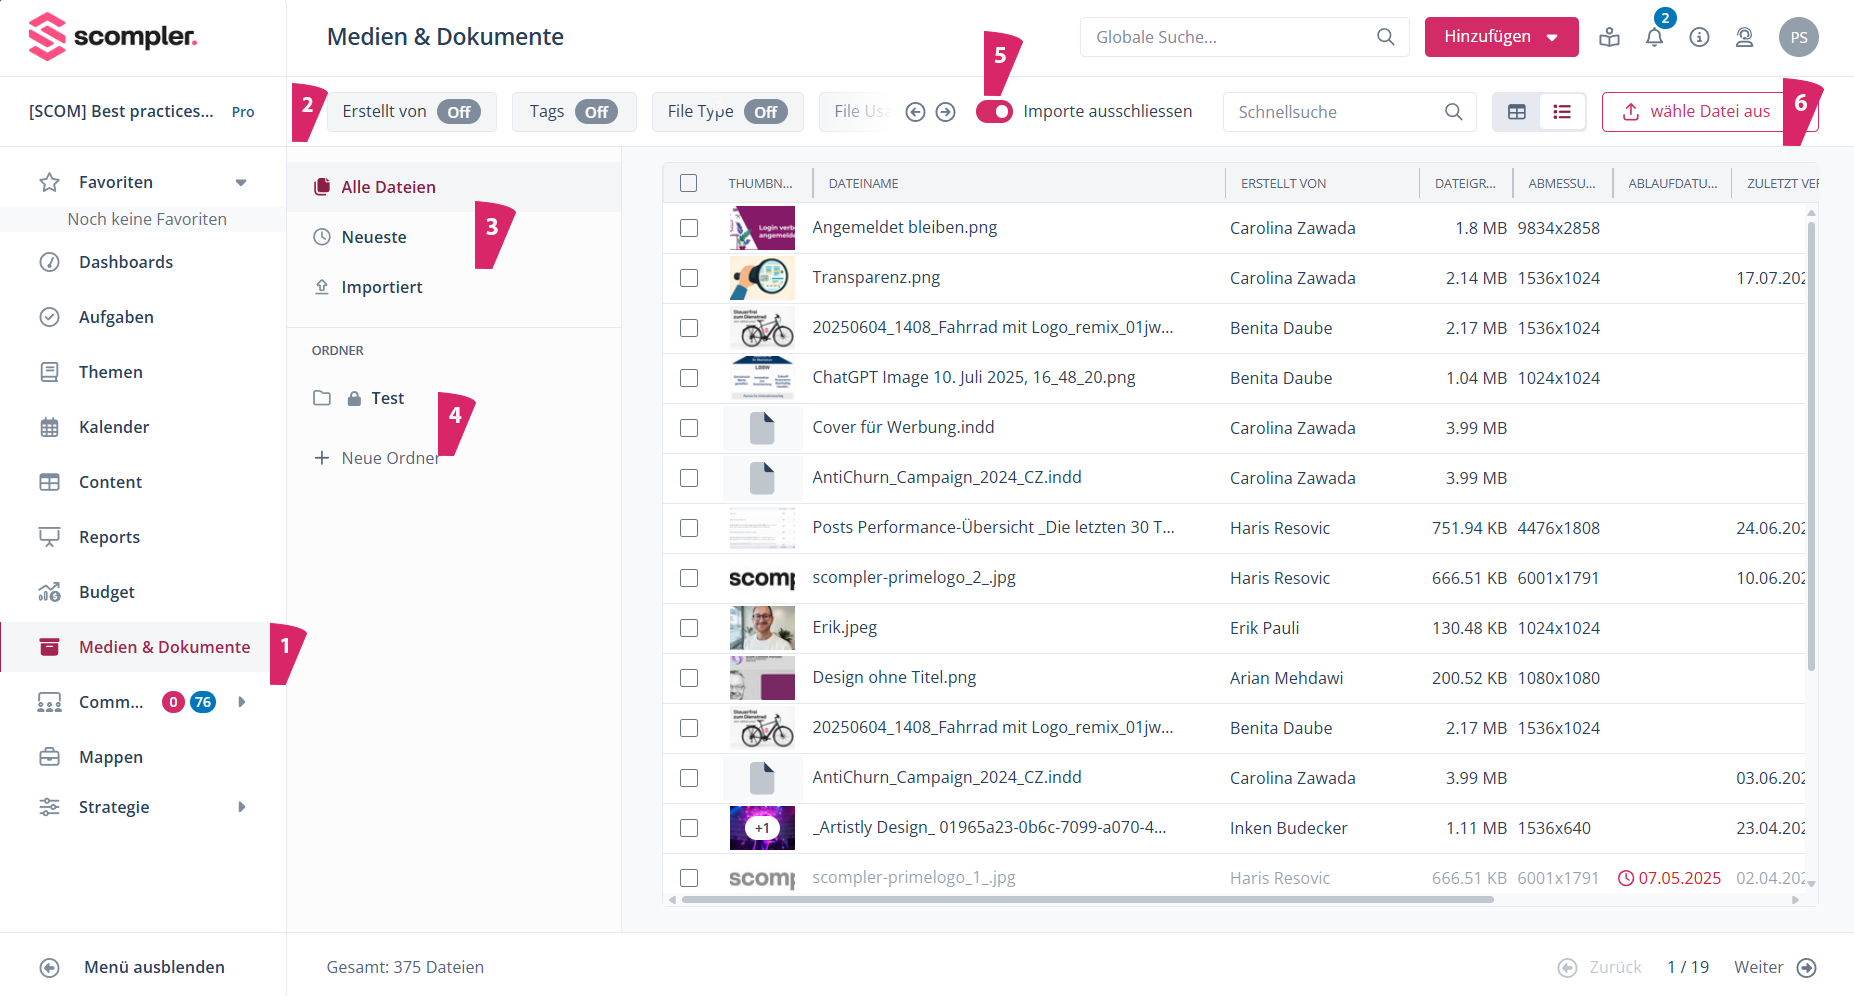Viewport: 1854px width, 996px height.
Task: Open the info circle icon
Action: pyautogui.click(x=1699, y=38)
